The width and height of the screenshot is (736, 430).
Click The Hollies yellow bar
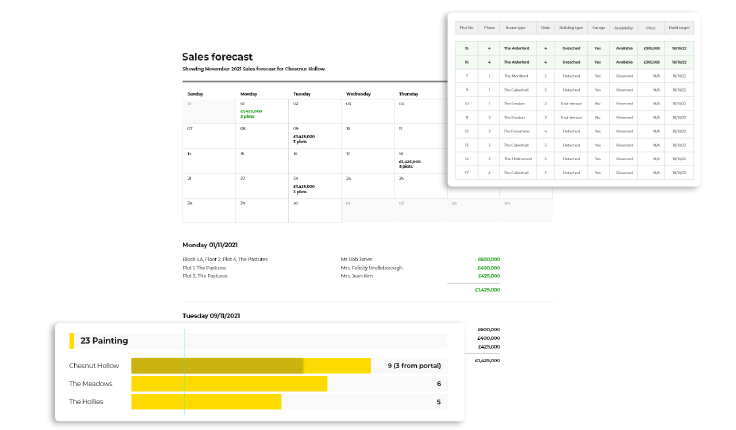click(206, 402)
